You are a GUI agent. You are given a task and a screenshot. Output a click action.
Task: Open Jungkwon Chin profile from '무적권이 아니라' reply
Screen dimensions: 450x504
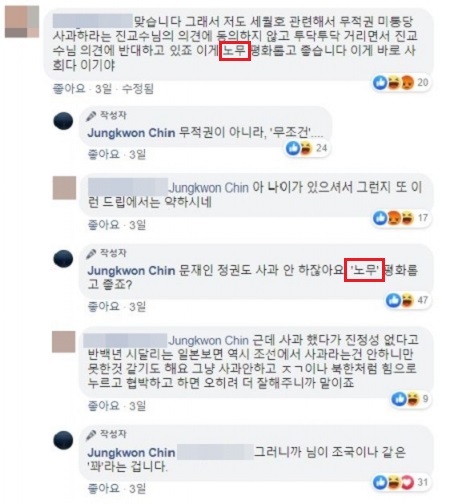131,133
